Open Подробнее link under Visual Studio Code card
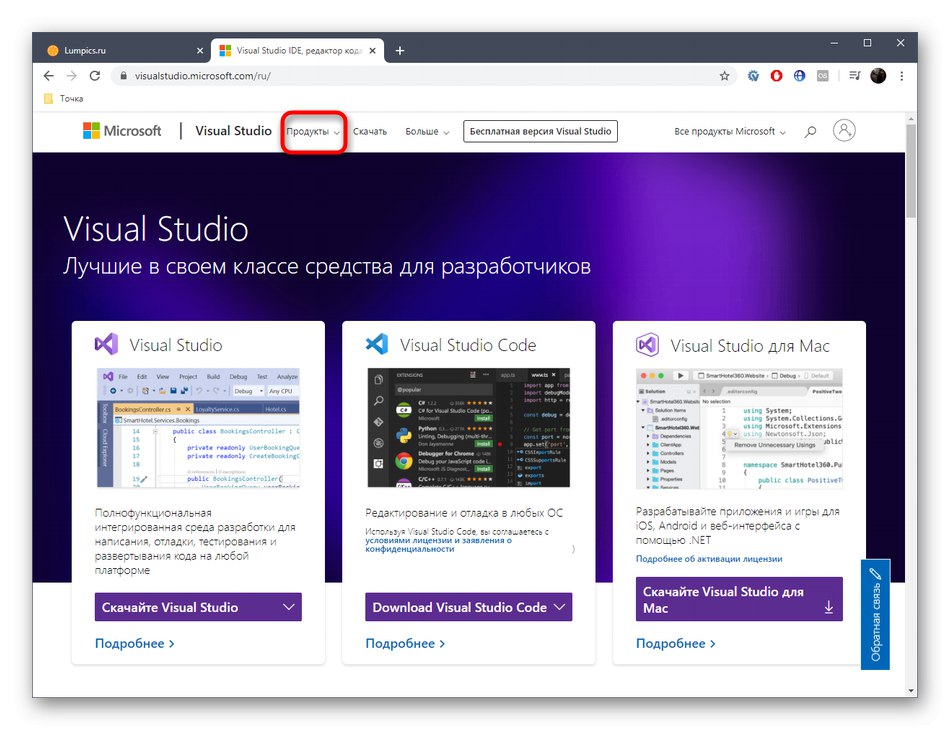Viewport: 950px width, 730px height. click(x=405, y=643)
